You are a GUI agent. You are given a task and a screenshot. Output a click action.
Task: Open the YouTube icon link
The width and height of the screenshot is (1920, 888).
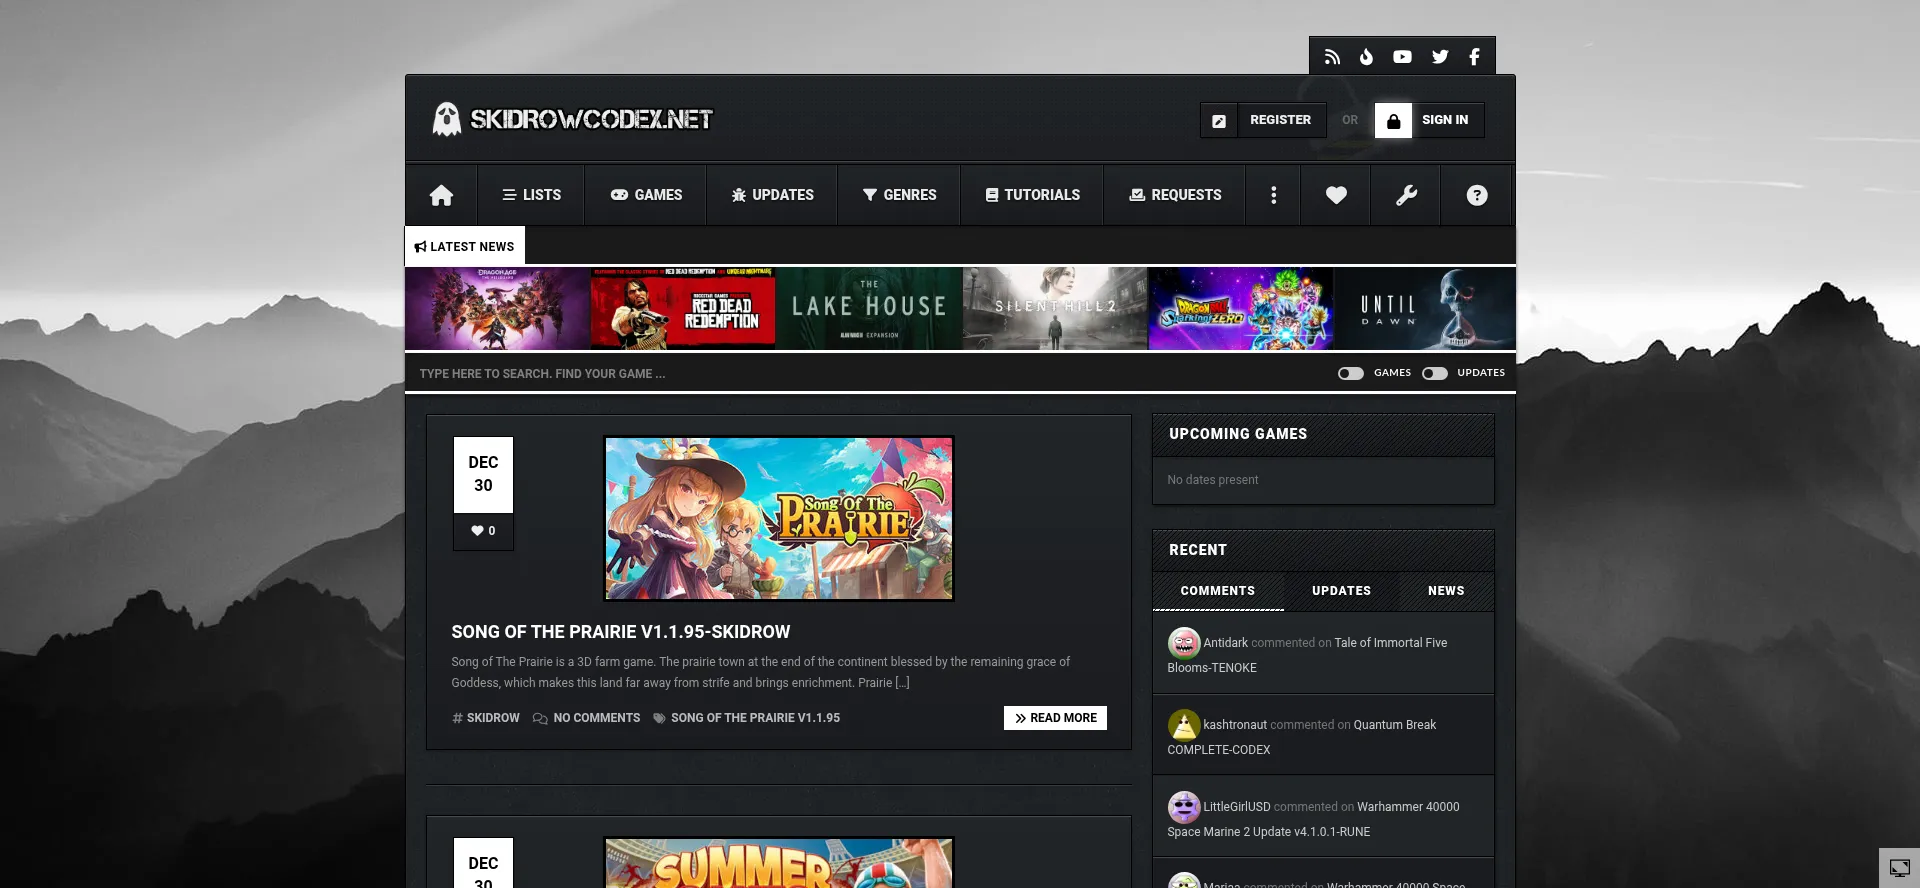point(1402,57)
